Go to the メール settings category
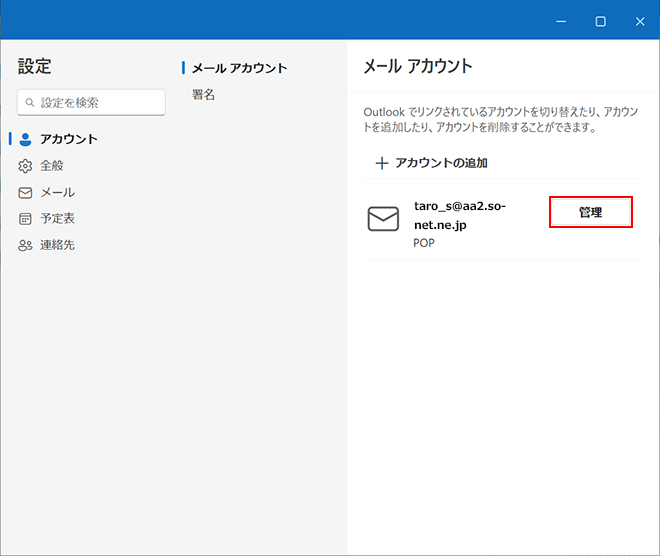Viewport: 660px width, 556px height. coord(57,192)
